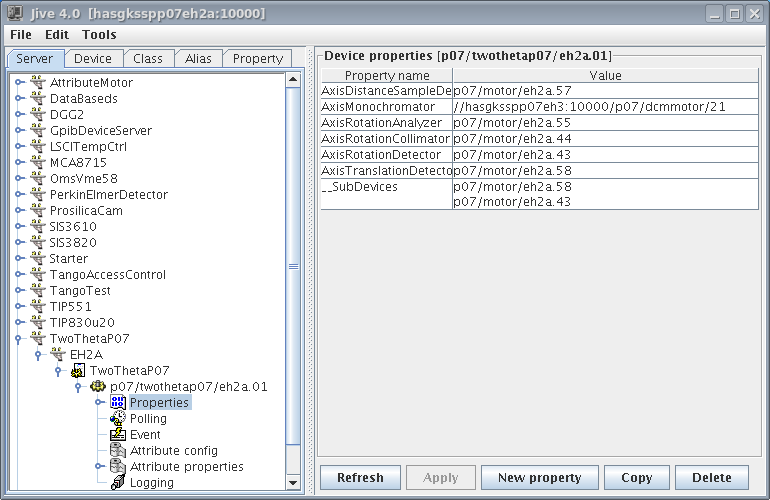Open the File menu
Viewport: 770px width, 500px height.
pyautogui.click(x=21, y=35)
